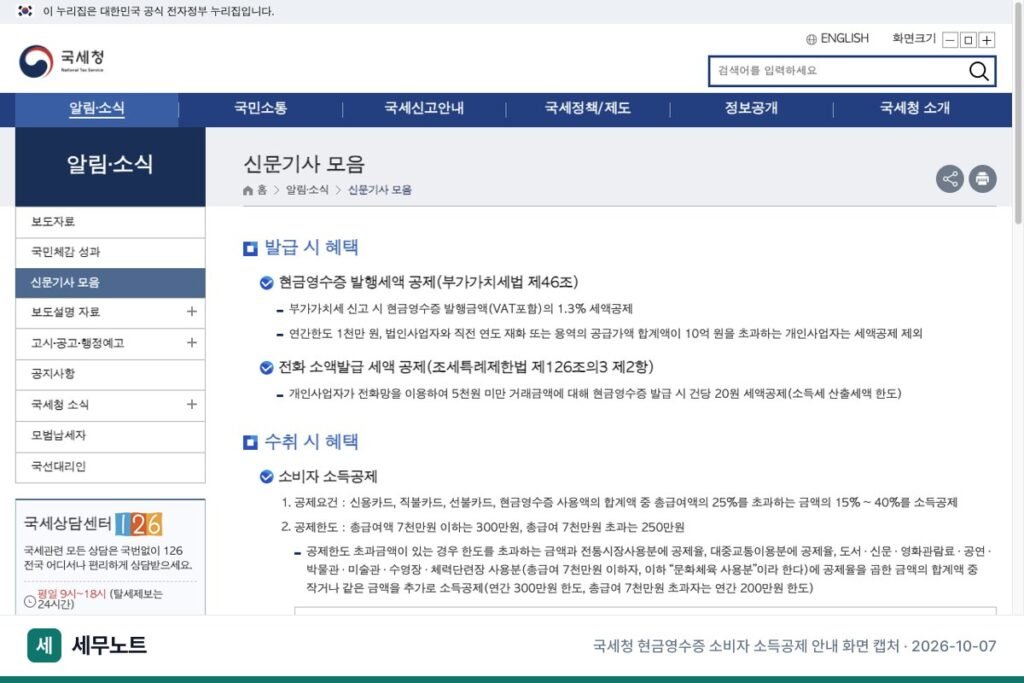The width and height of the screenshot is (1024, 683).
Task: Click the 건당 20원 세액공제 bullet line
Action: click(595, 394)
